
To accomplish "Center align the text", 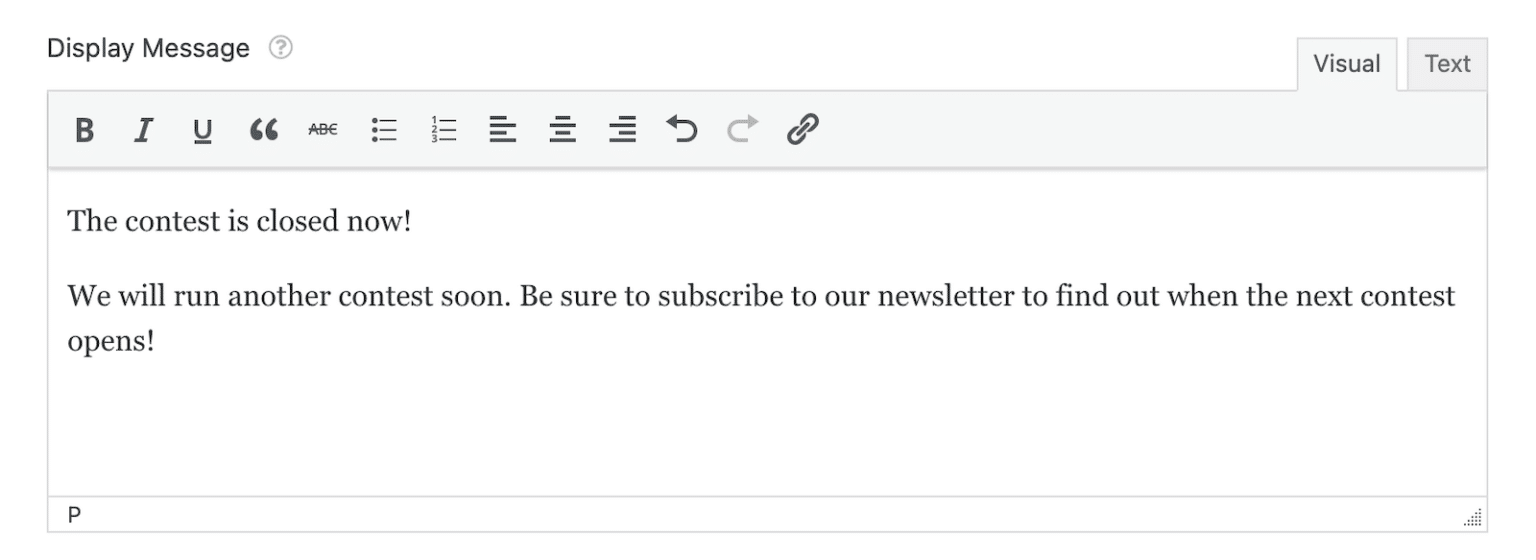I will pyautogui.click(x=562, y=130).
